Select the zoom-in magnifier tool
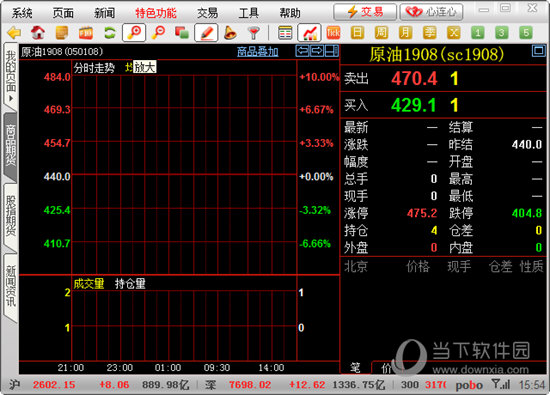Image resolution: width=550 pixels, height=395 pixels. (134, 33)
